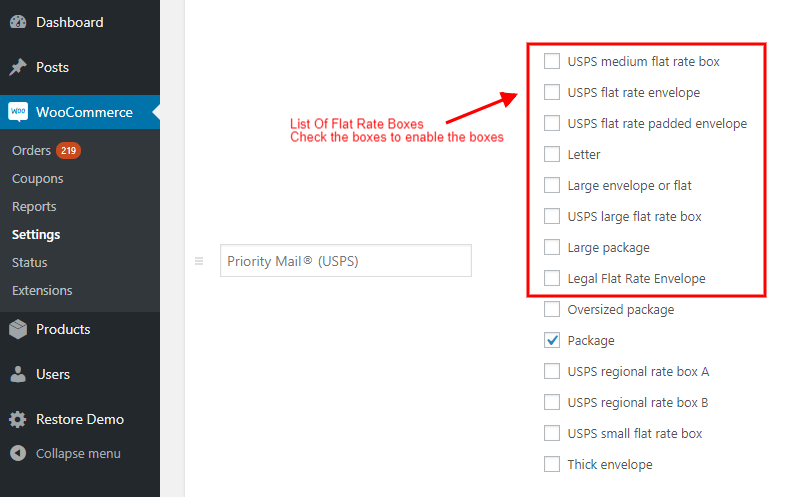Click the Priority Mail (USPS) name field
This screenshot has height=497, width=788.
coord(346,261)
